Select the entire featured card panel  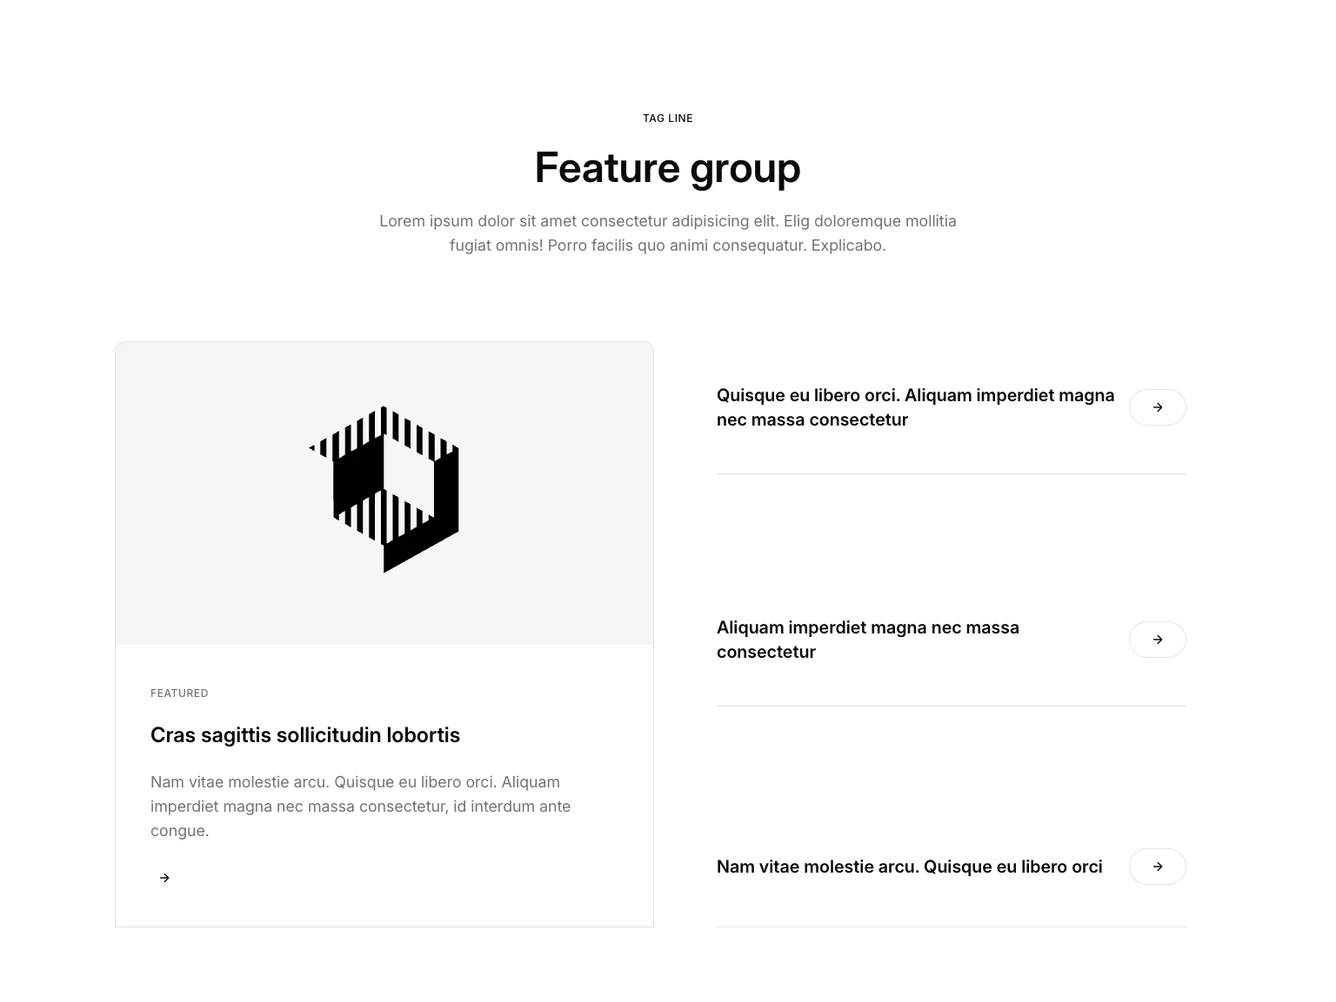384,633
